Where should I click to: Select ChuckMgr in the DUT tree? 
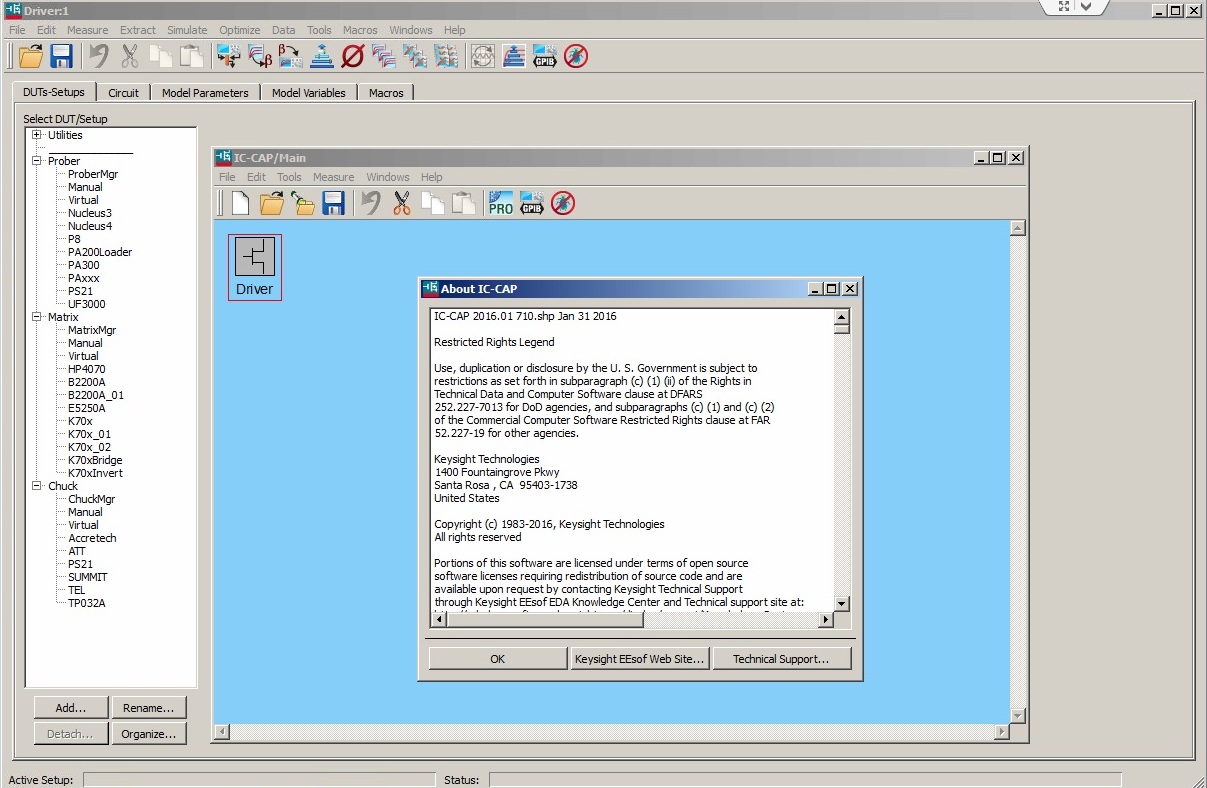pos(92,499)
